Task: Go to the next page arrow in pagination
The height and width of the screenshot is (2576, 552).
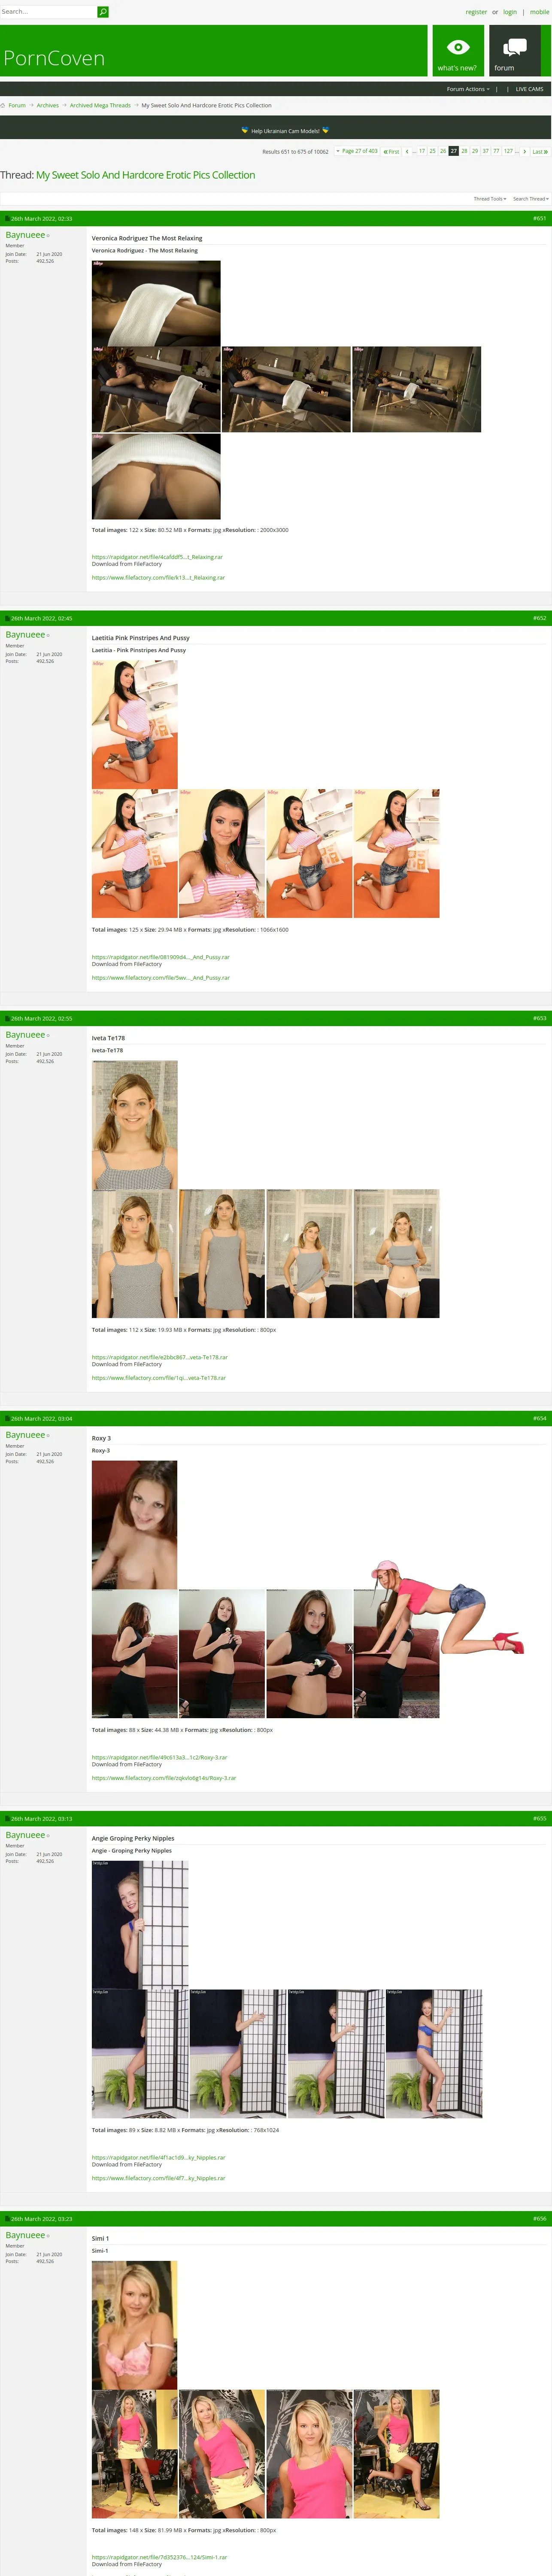Action: pos(525,151)
